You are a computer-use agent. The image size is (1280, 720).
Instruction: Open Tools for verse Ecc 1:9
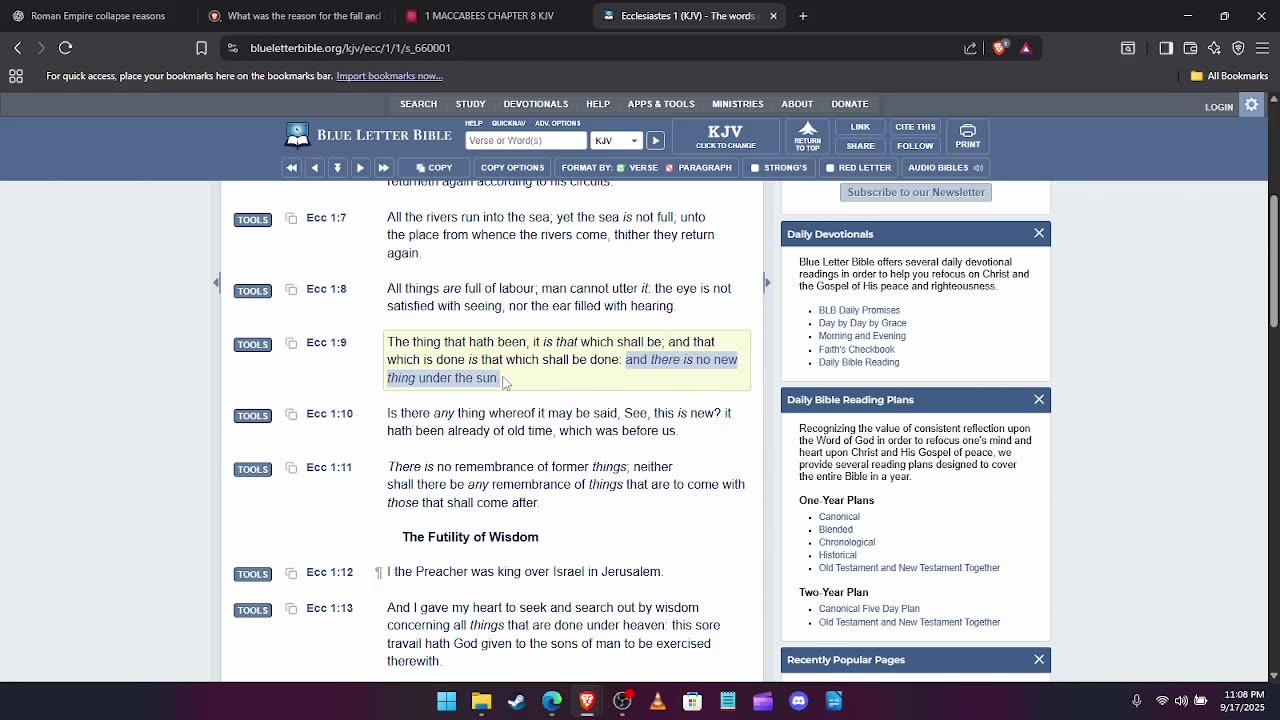(x=253, y=345)
